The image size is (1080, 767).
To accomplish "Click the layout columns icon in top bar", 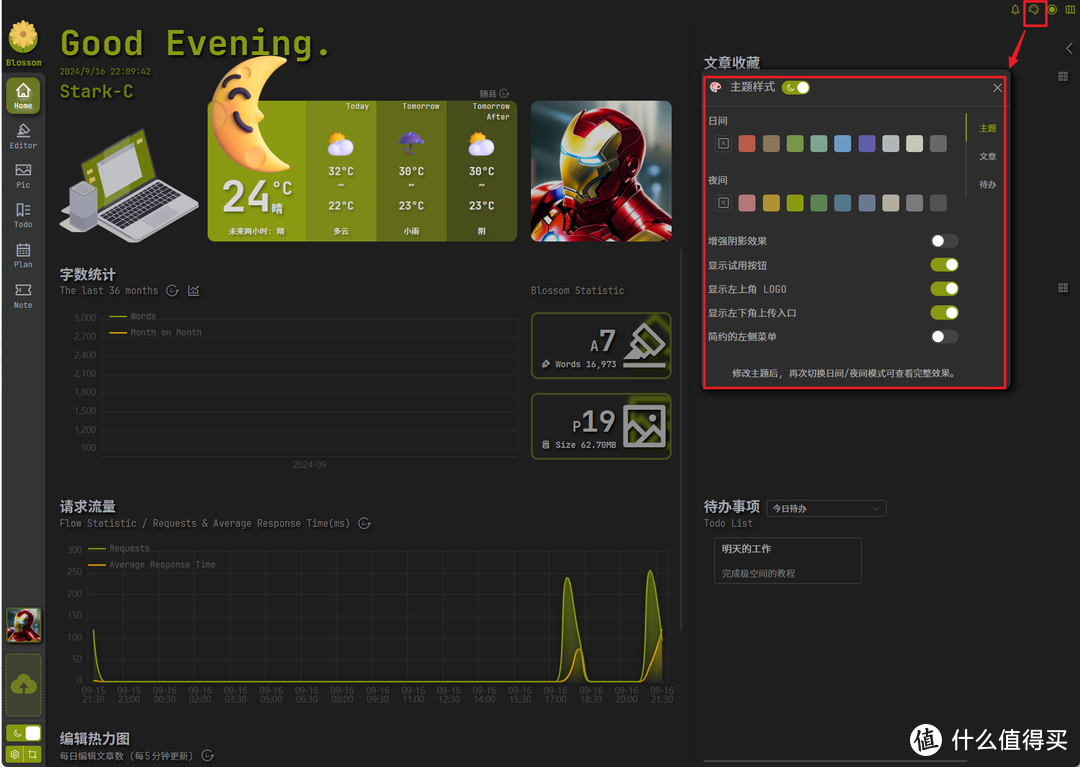I will [x=1070, y=10].
